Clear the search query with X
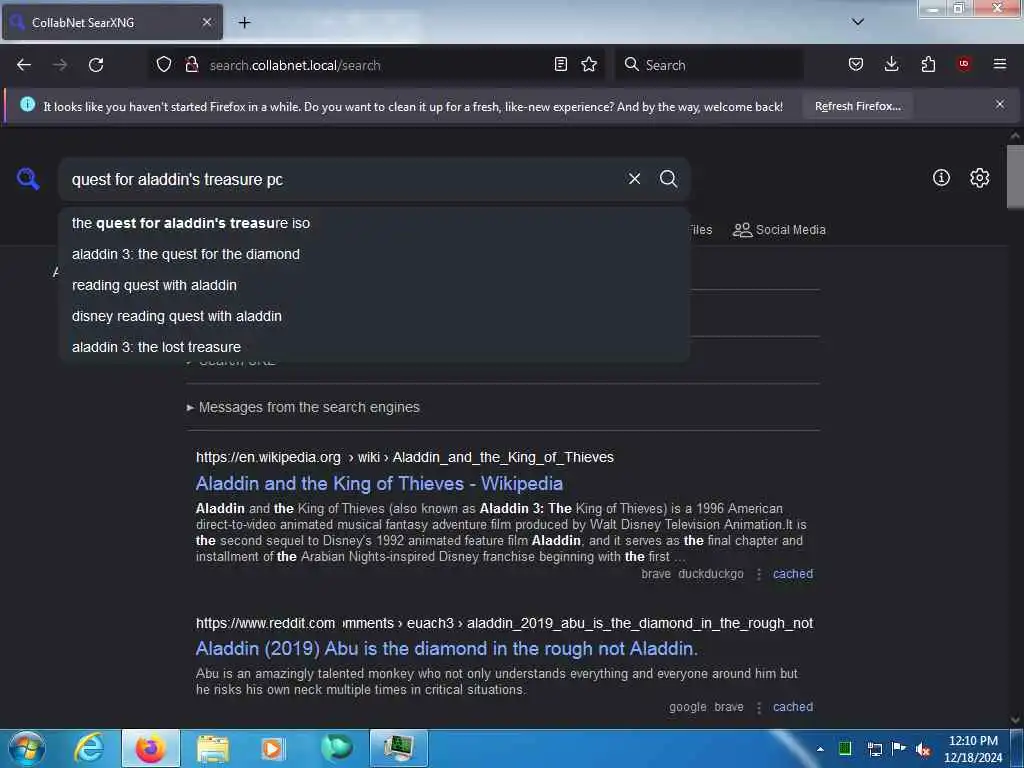Screen dimensions: 1024x768 pyautogui.click(x=634, y=178)
